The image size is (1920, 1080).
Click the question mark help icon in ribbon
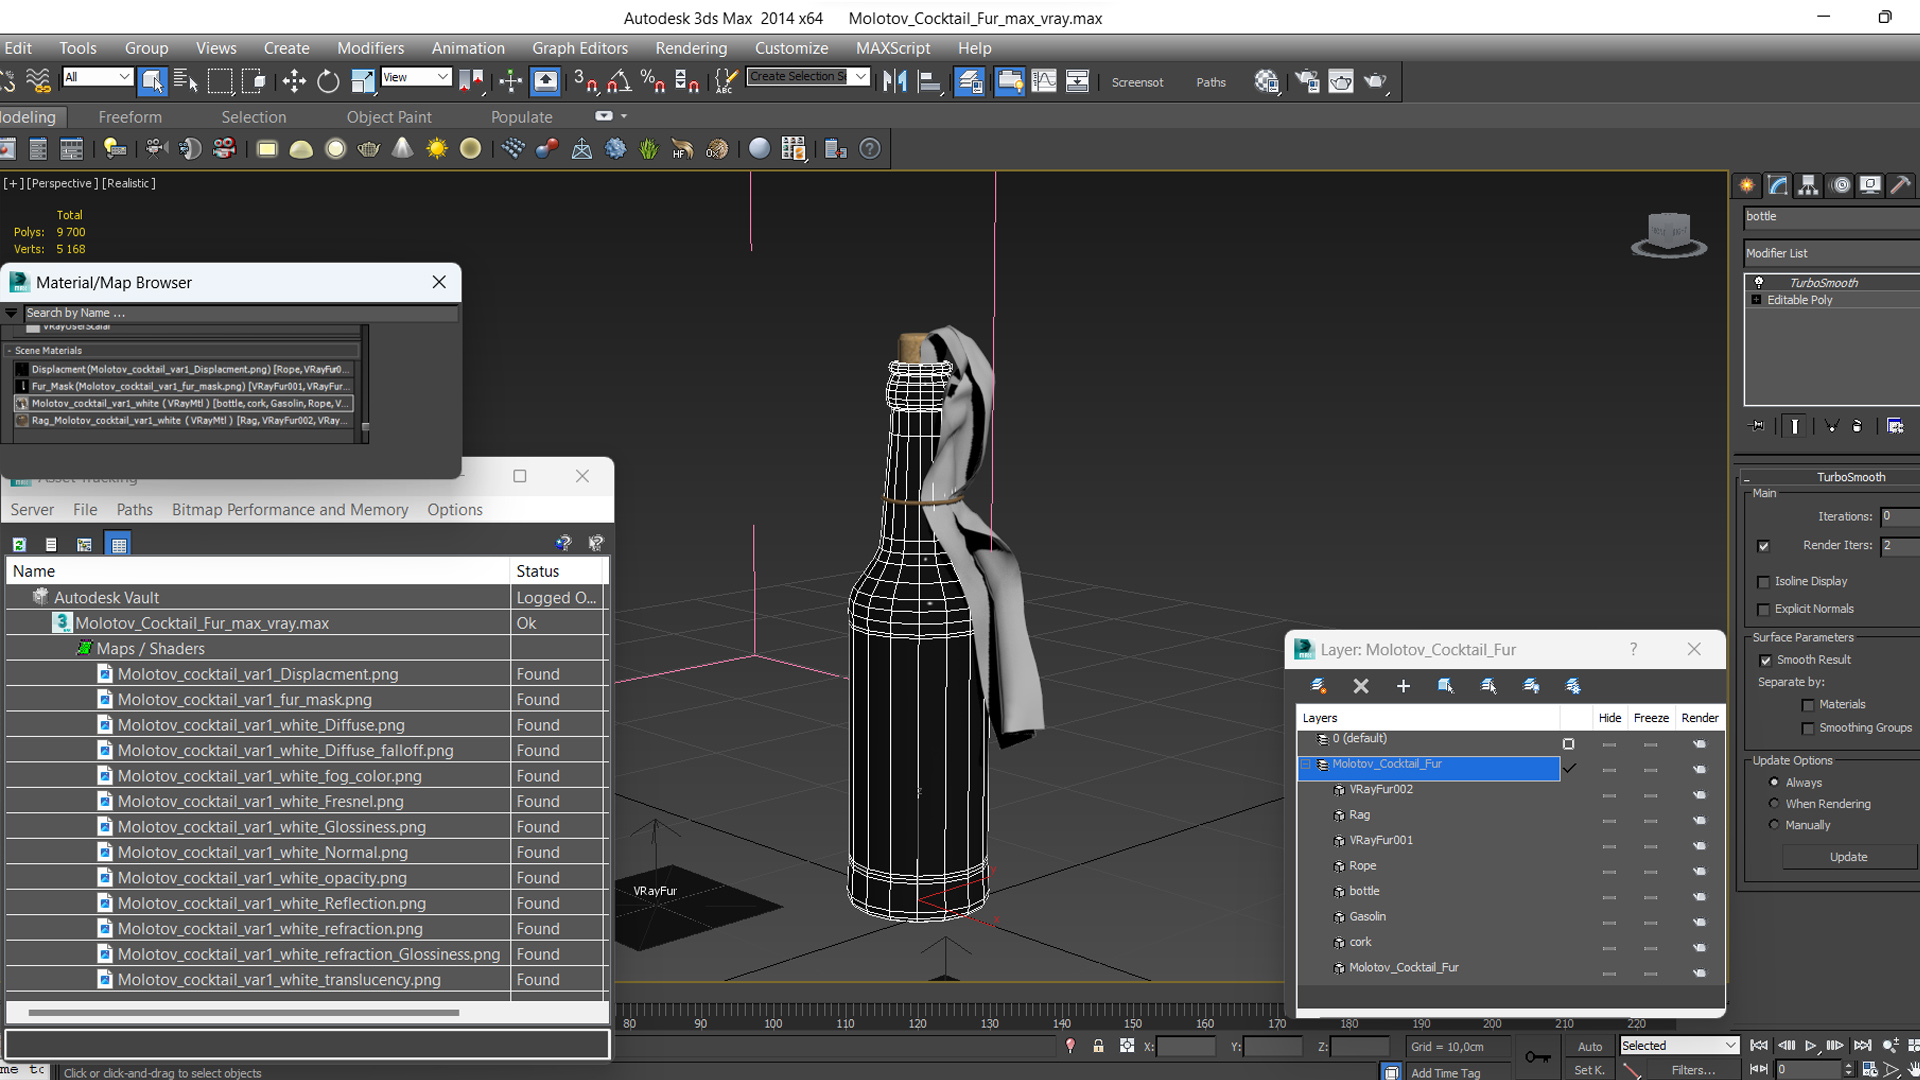(870, 149)
